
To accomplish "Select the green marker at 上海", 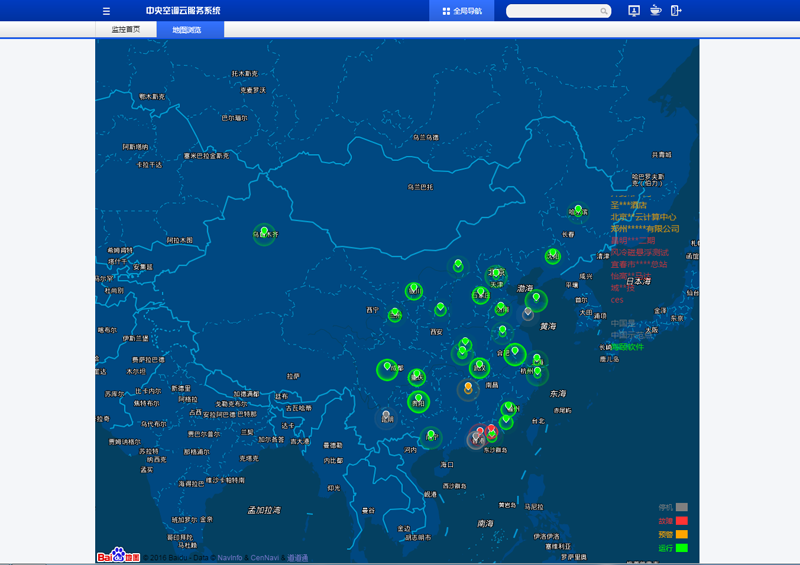I will tap(537, 359).
